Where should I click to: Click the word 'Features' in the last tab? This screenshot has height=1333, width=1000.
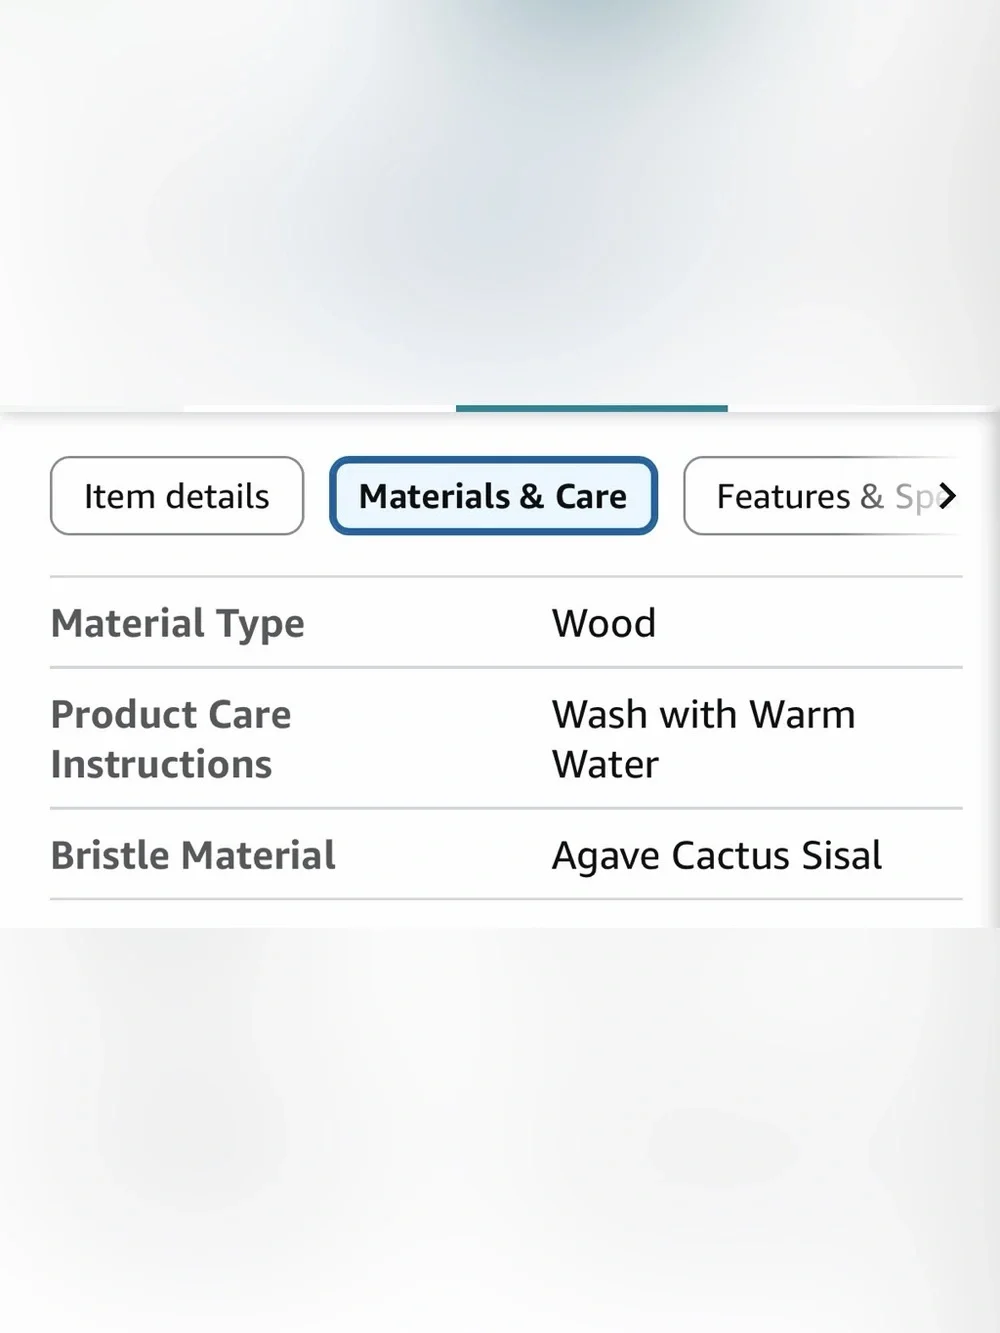pos(783,496)
